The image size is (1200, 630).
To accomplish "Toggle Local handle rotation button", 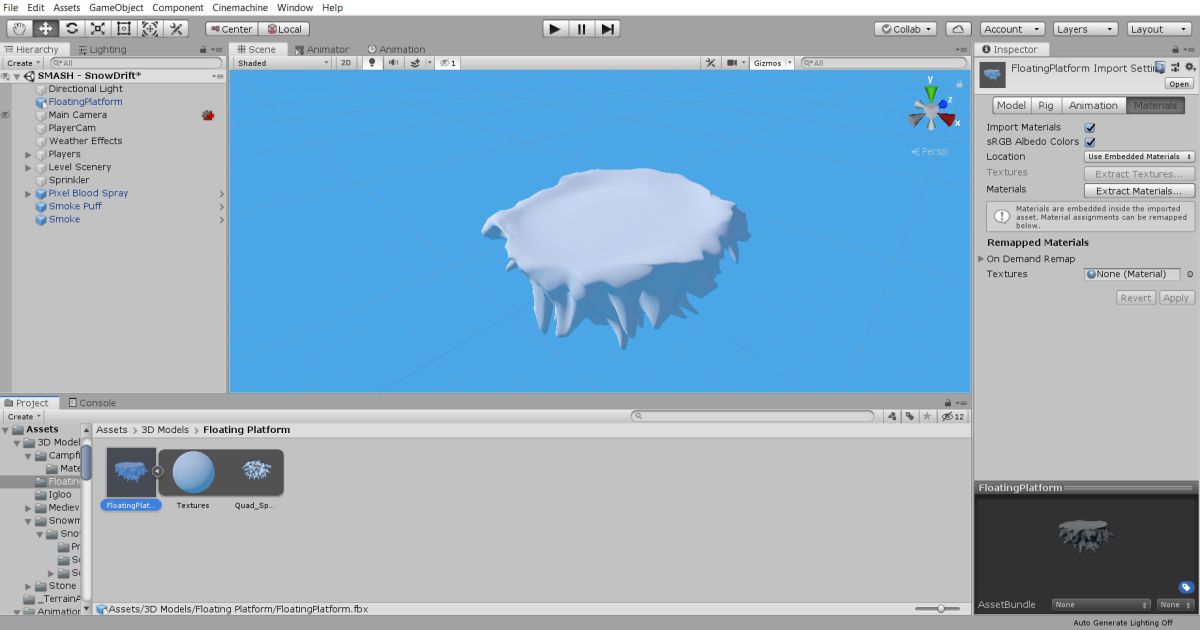I will [284, 29].
